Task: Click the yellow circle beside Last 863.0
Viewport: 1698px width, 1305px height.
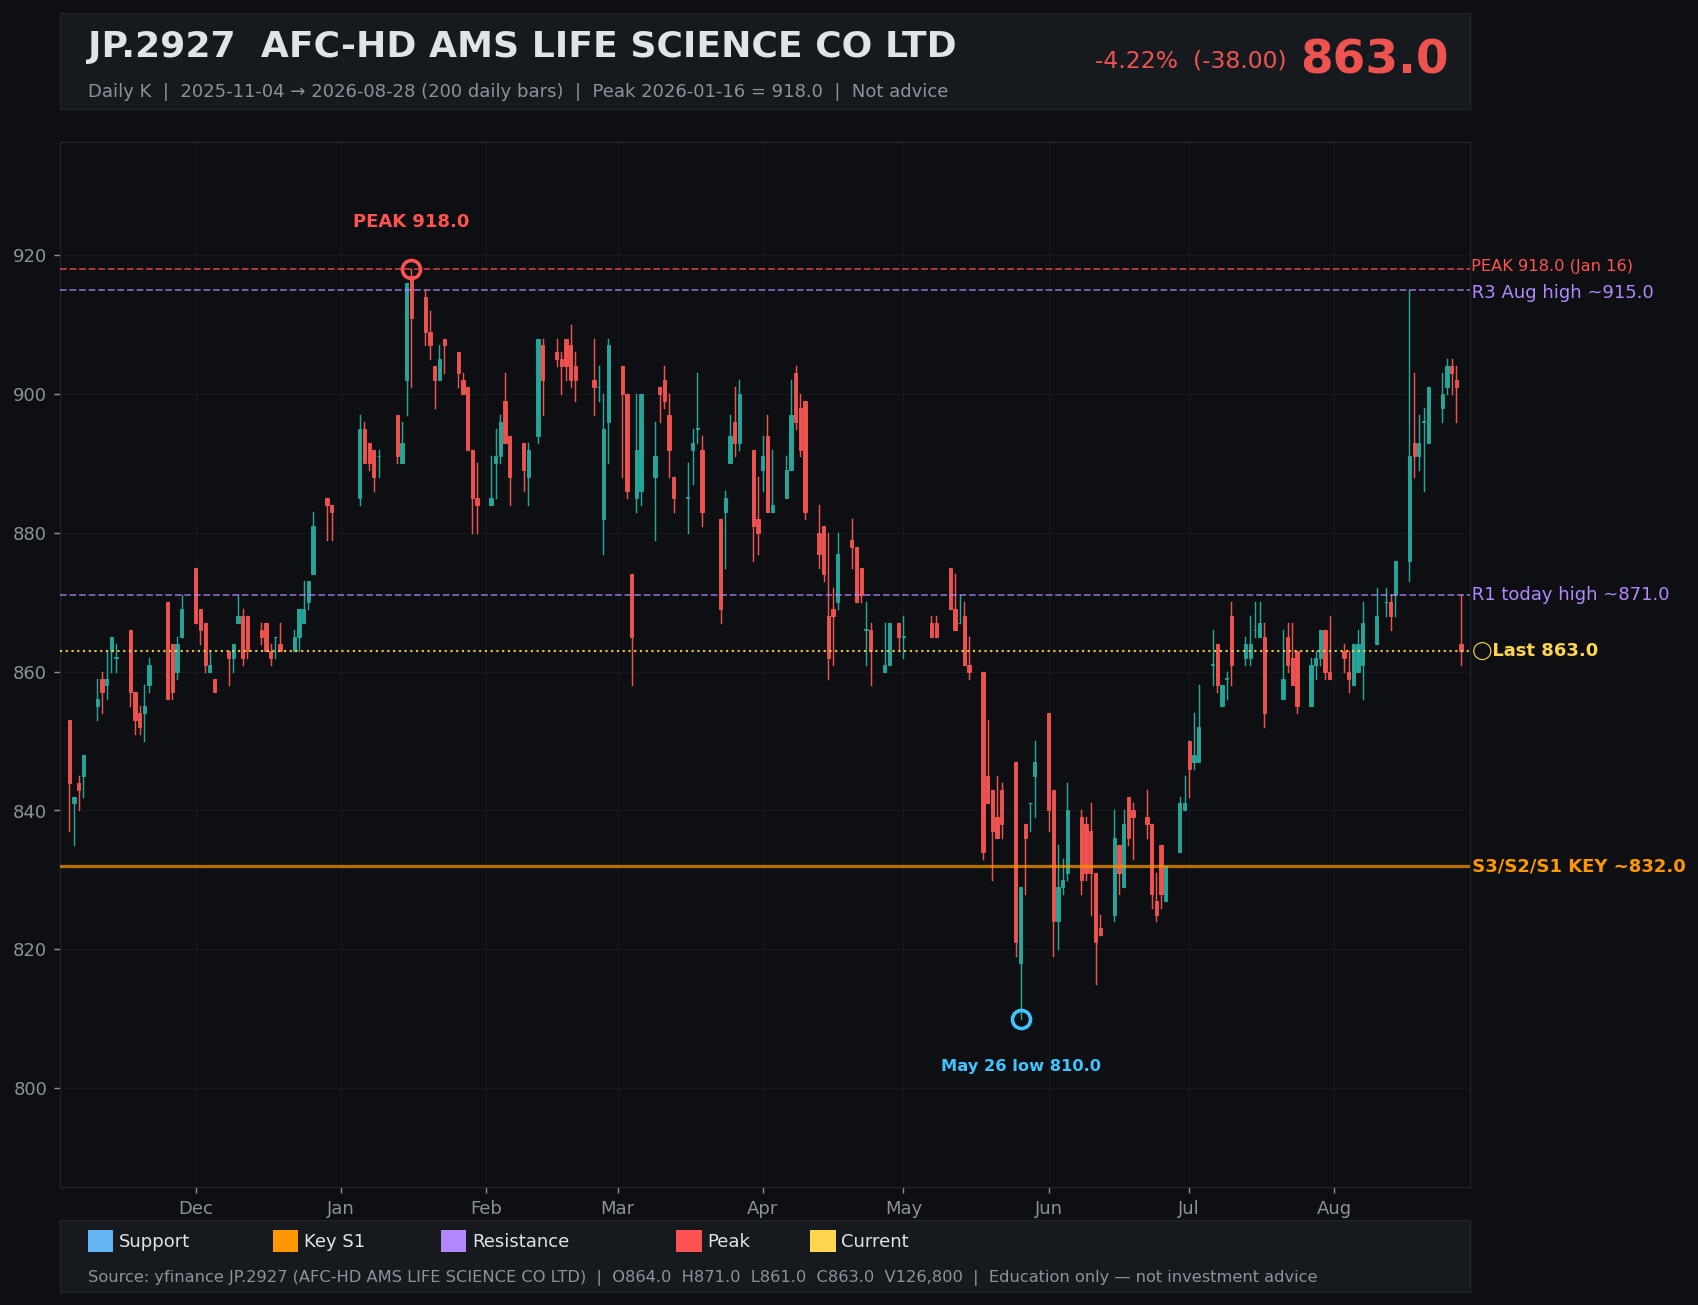Action: (1482, 651)
